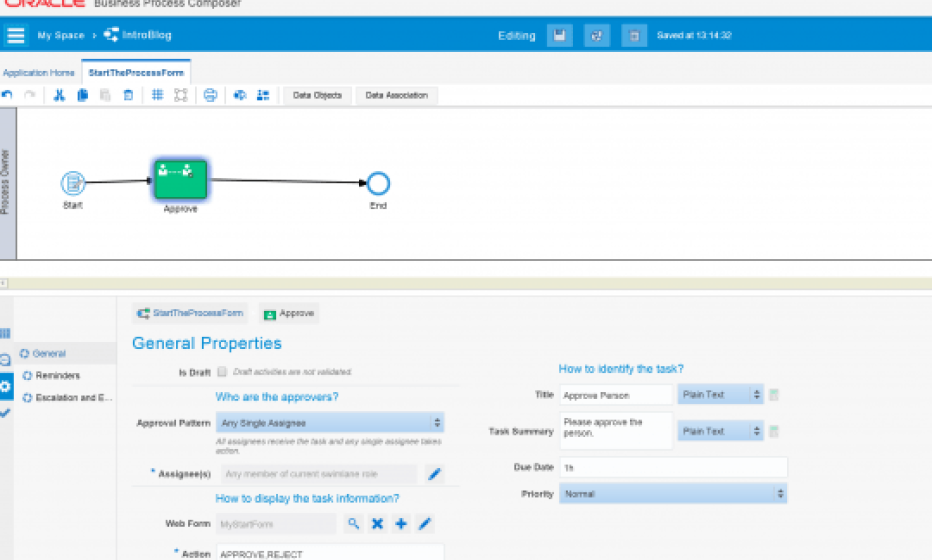
Task: Edit web form with pencil icon
Action: [424, 524]
